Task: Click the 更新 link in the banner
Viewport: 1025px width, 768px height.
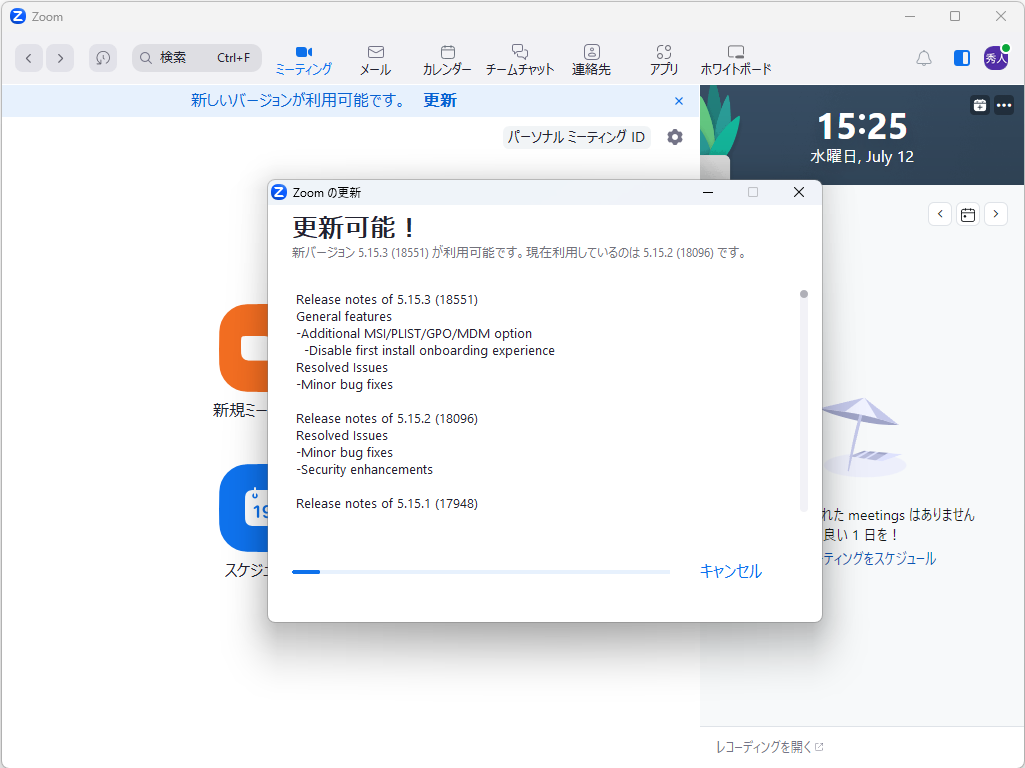Action: (x=439, y=101)
